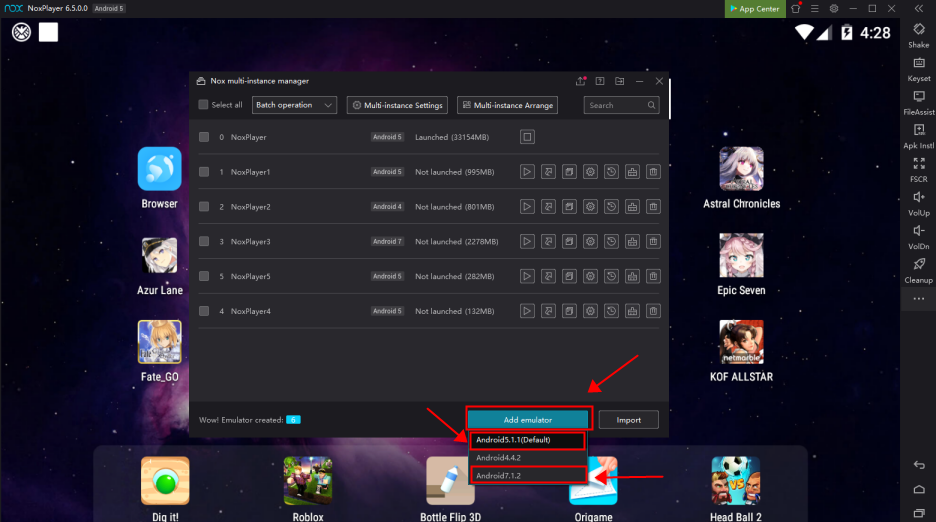Click the manager Search field

pos(621,105)
